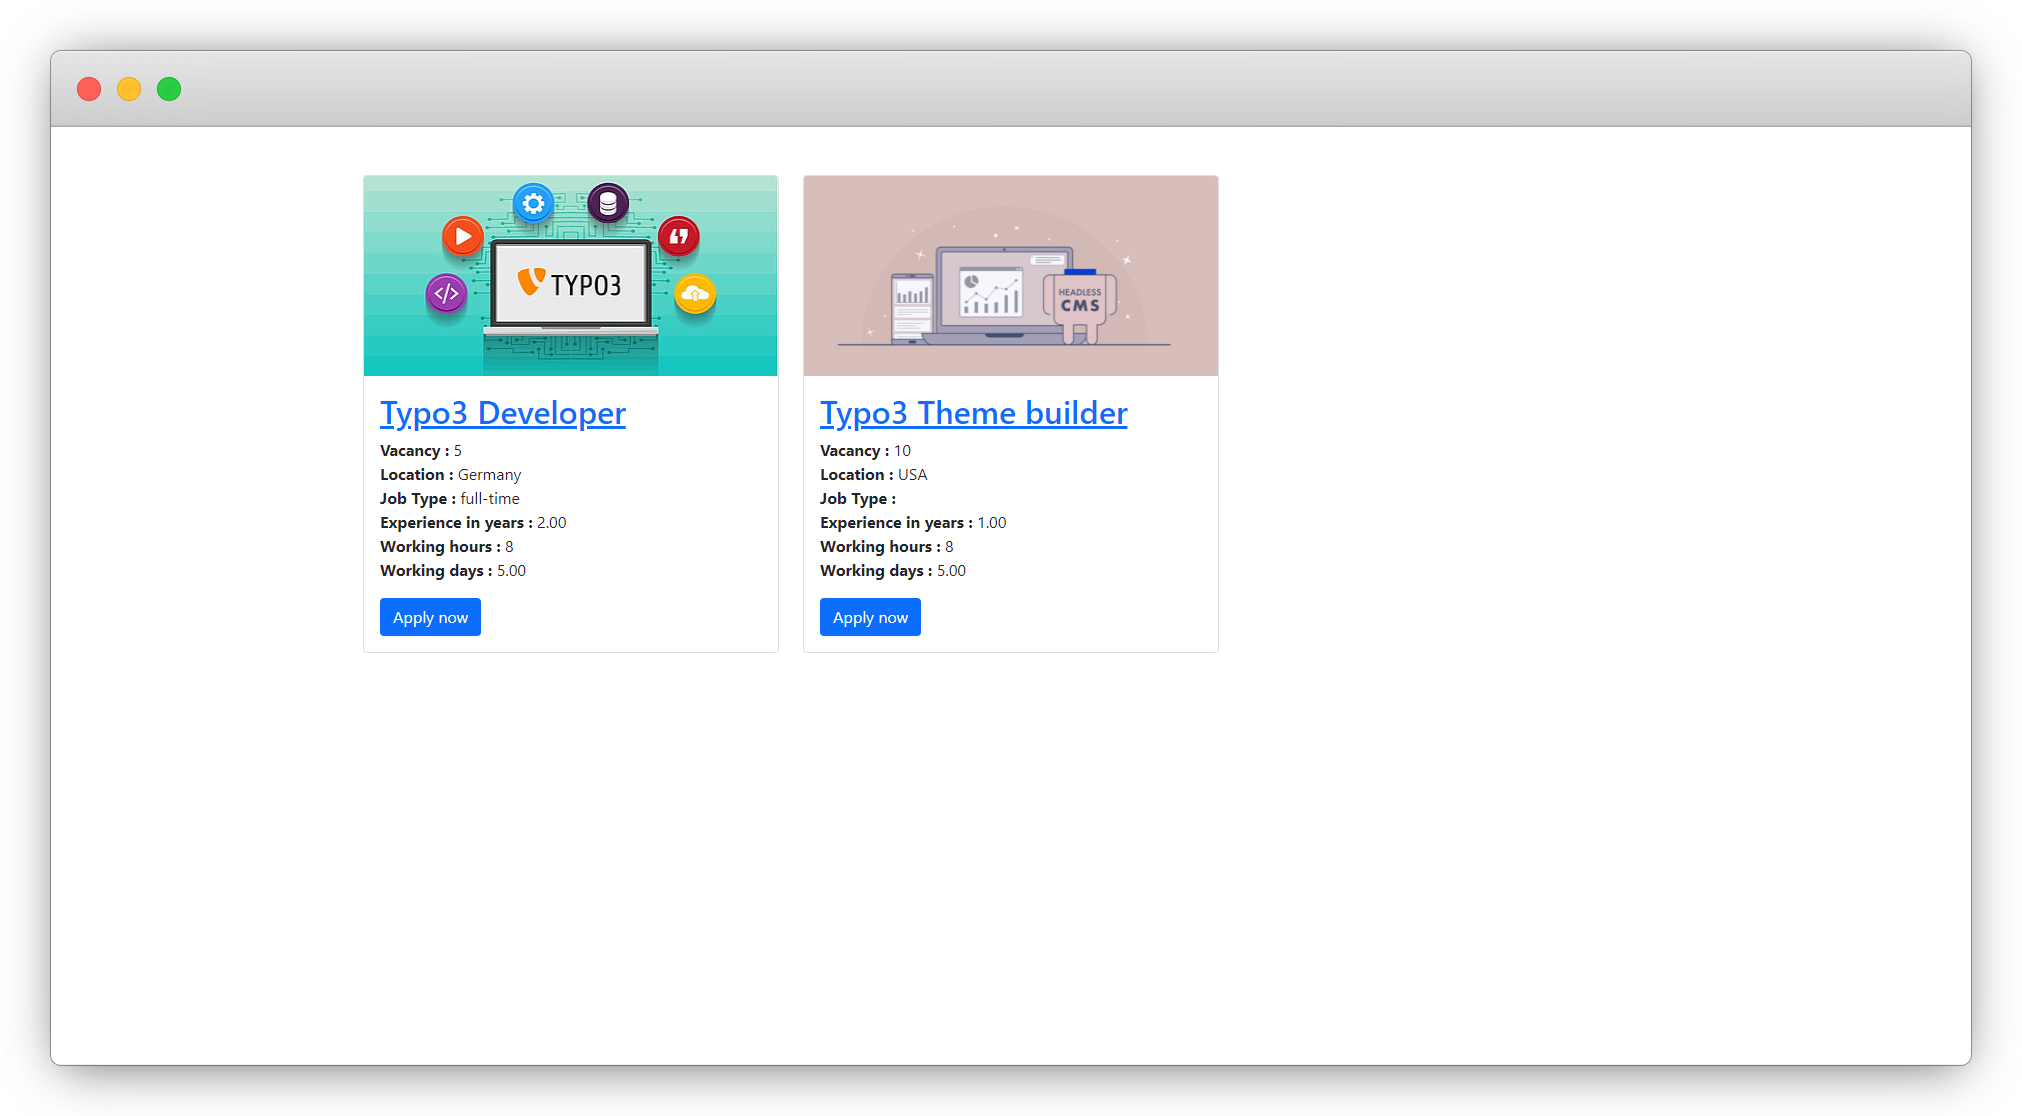The image size is (2022, 1116).
Task: Click the yellow minimize window button
Action: tap(129, 89)
